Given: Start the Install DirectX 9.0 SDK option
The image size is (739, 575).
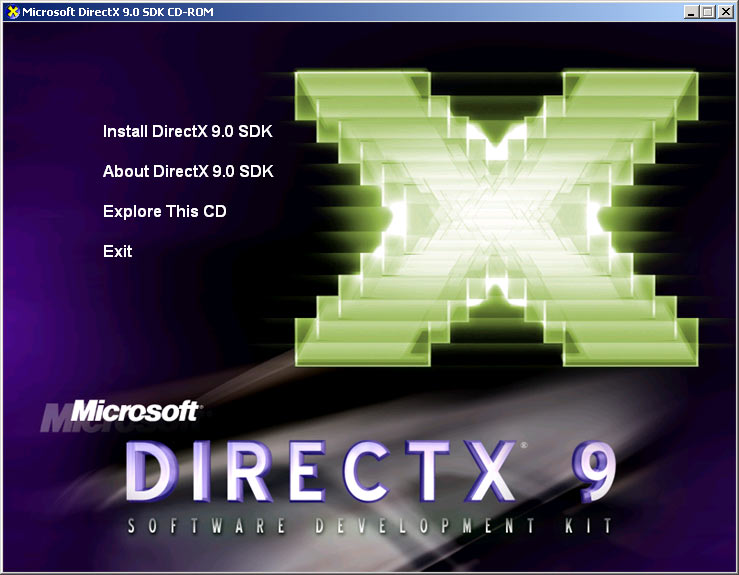Looking at the screenshot, I should [188, 131].
